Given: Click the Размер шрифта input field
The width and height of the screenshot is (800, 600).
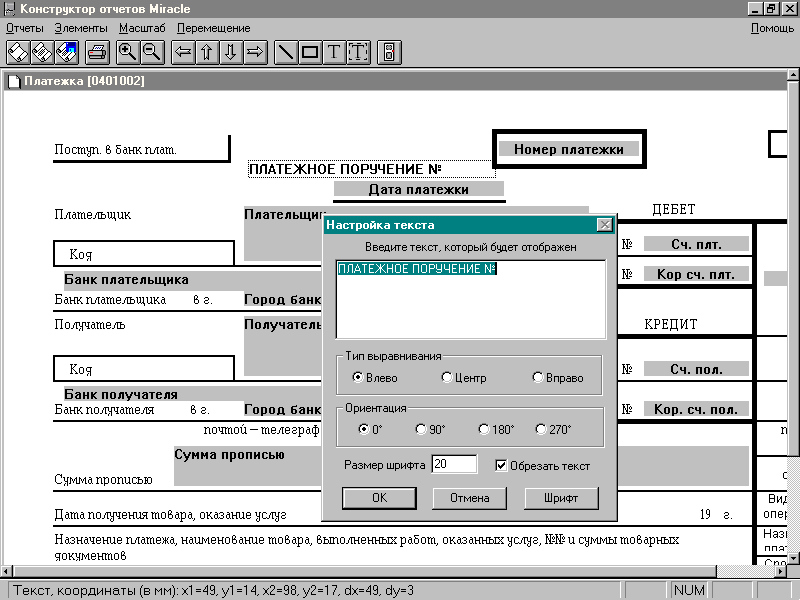Looking at the screenshot, I should tap(454, 465).
